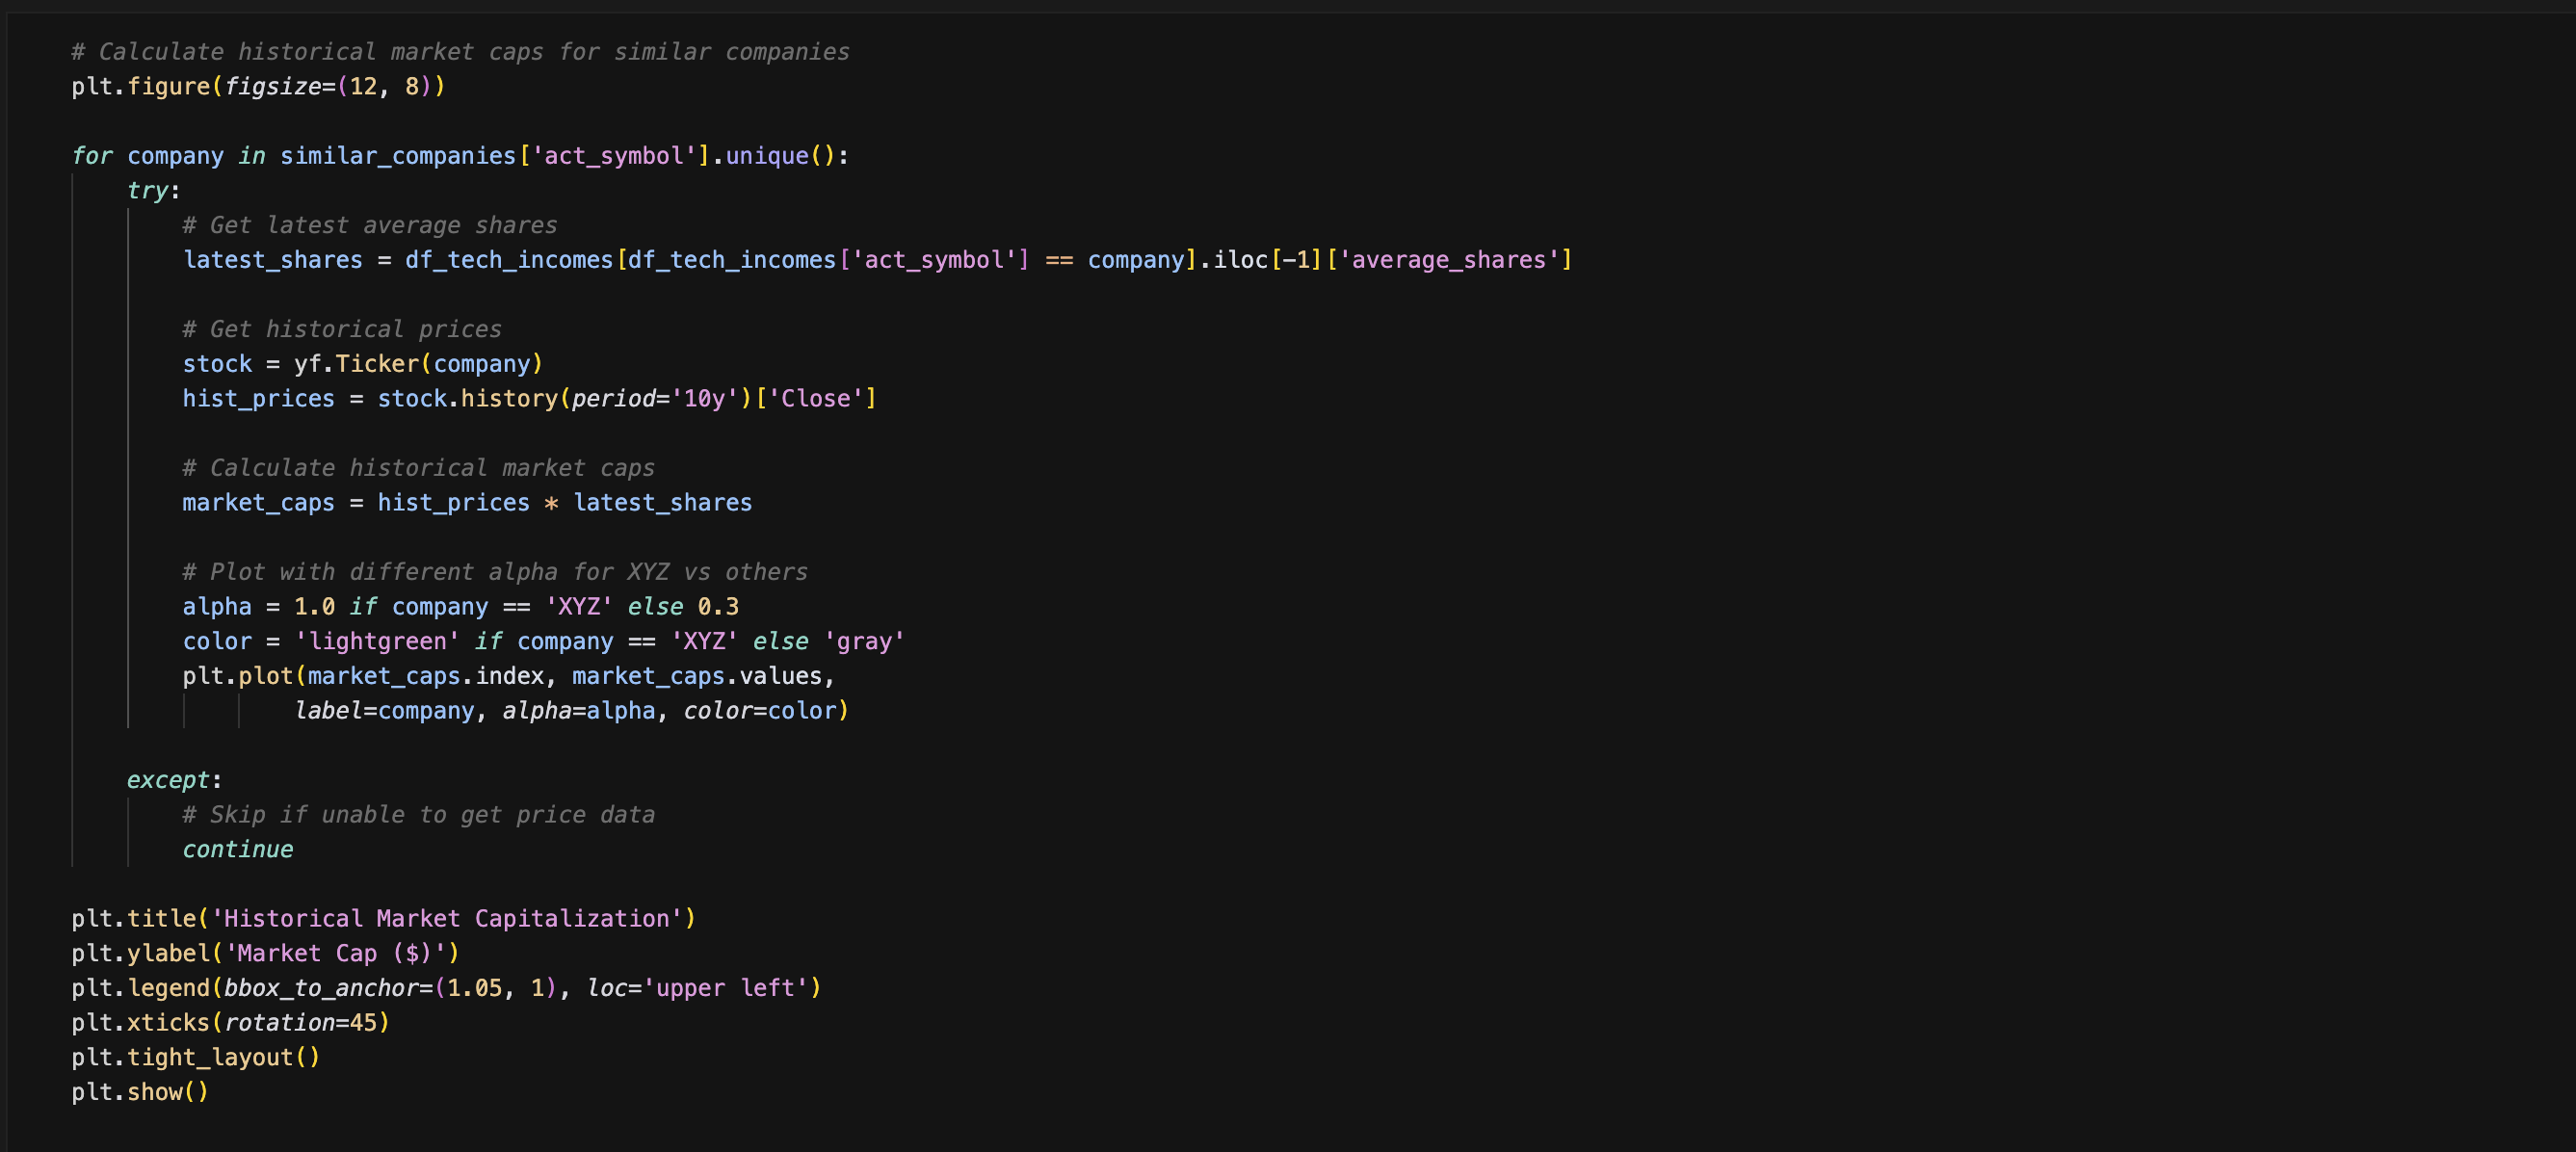This screenshot has width=2576, height=1152.
Task: Click 'Historical Market Capitalization' title string
Action: [x=446, y=919]
